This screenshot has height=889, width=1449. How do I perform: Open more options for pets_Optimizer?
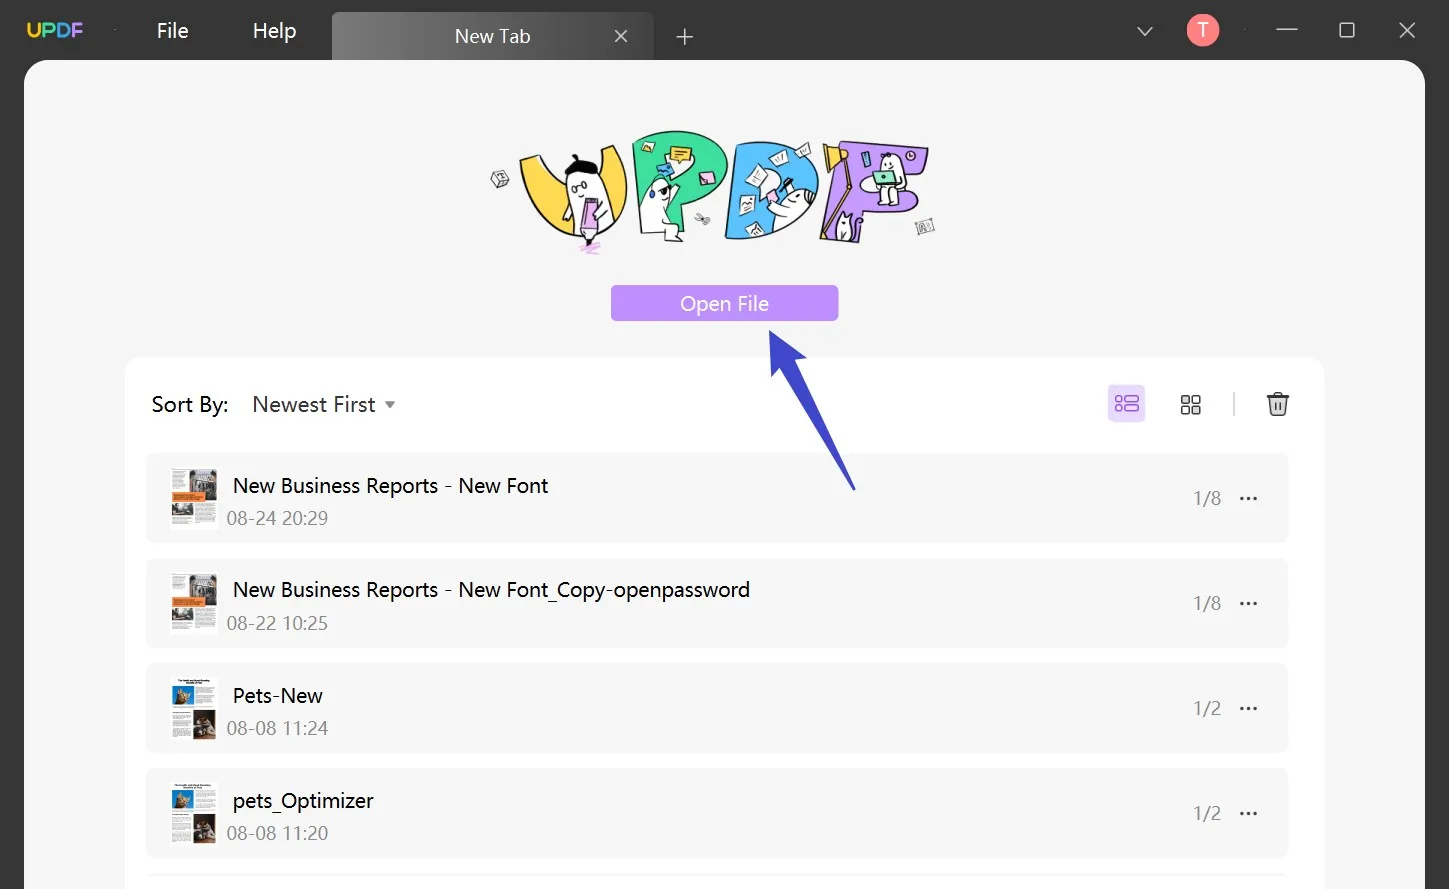1249,813
